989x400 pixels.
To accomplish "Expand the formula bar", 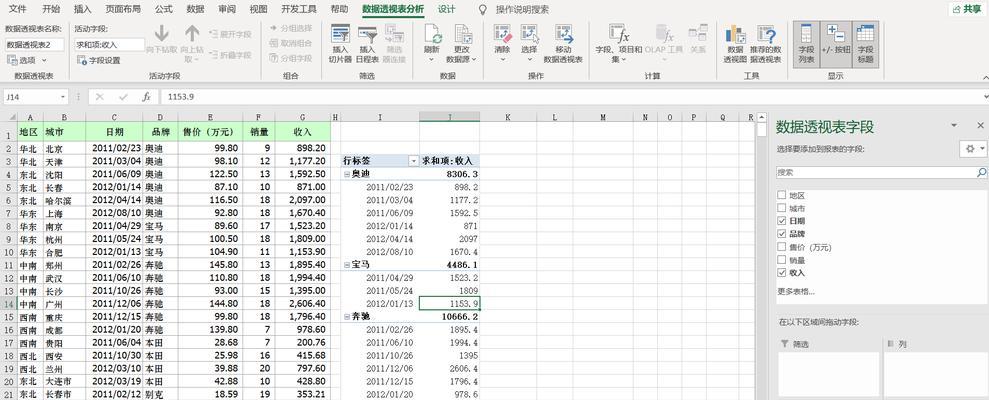I will point(985,97).
